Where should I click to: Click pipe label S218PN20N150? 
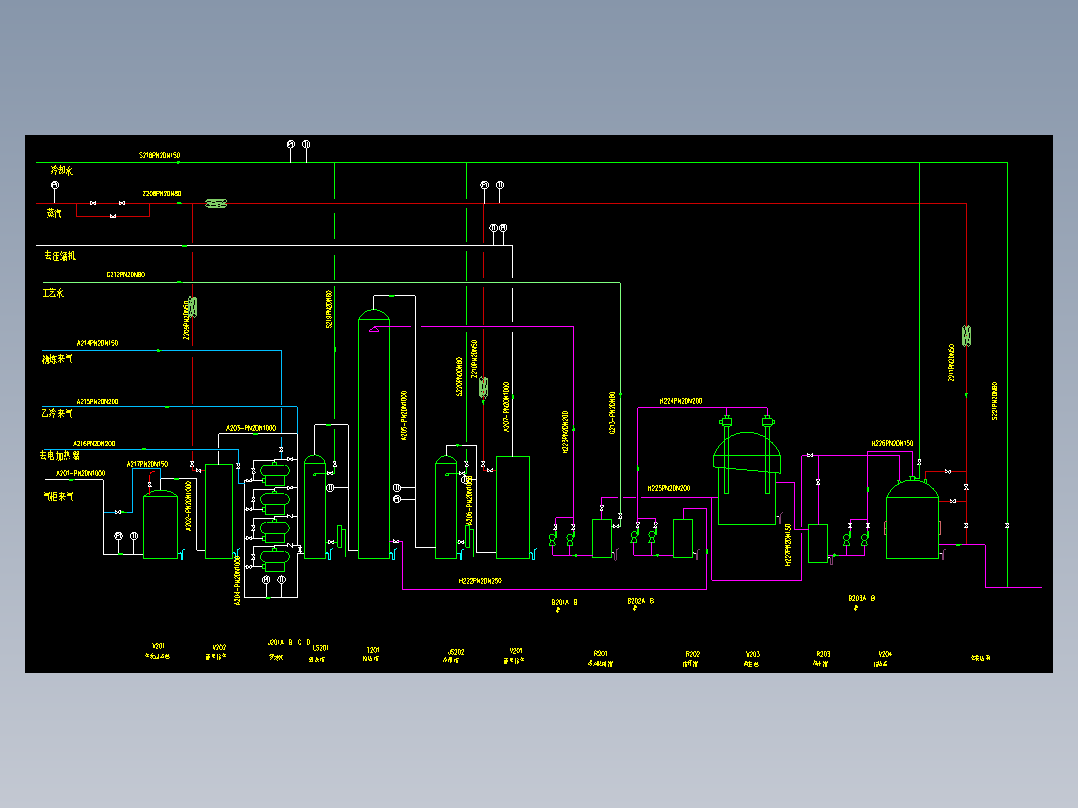coord(160,155)
